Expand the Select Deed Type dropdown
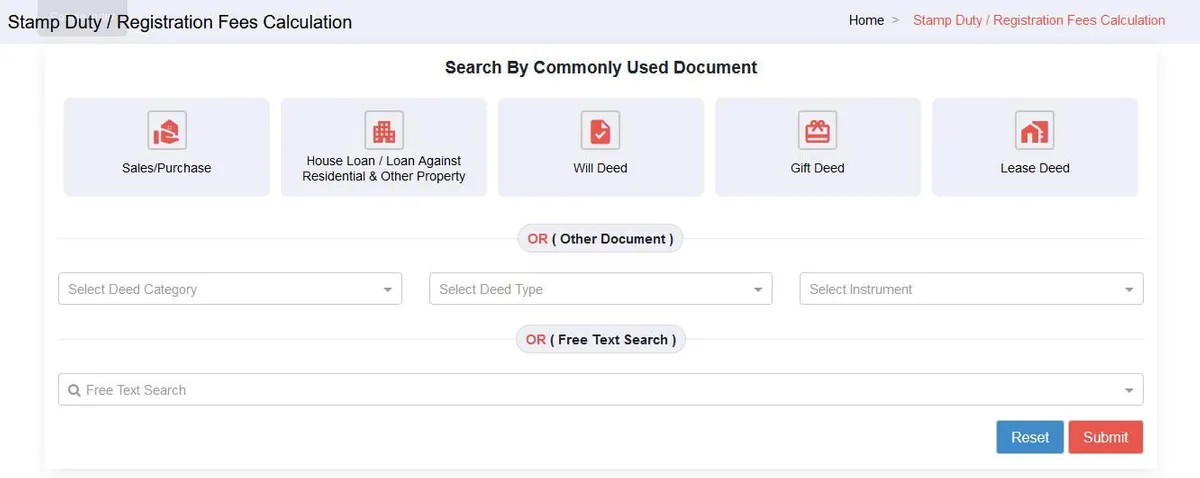The width and height of the screenshot is (1200, 478). tap(600, 289)
